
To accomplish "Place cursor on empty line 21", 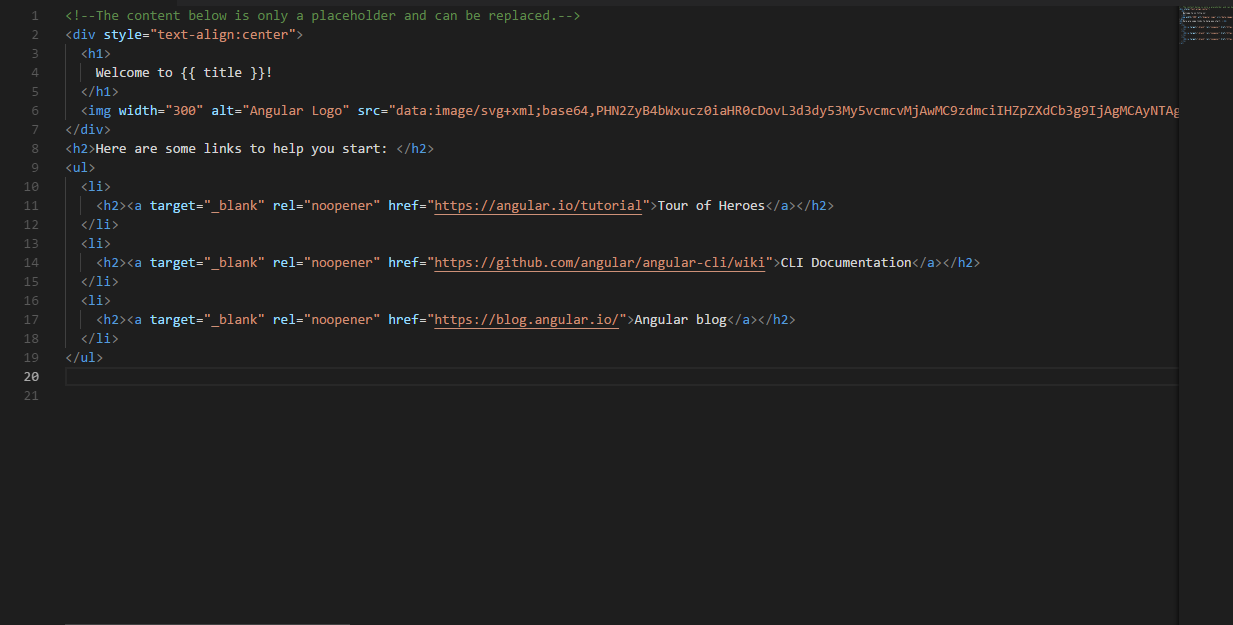I will coord(400,396).
